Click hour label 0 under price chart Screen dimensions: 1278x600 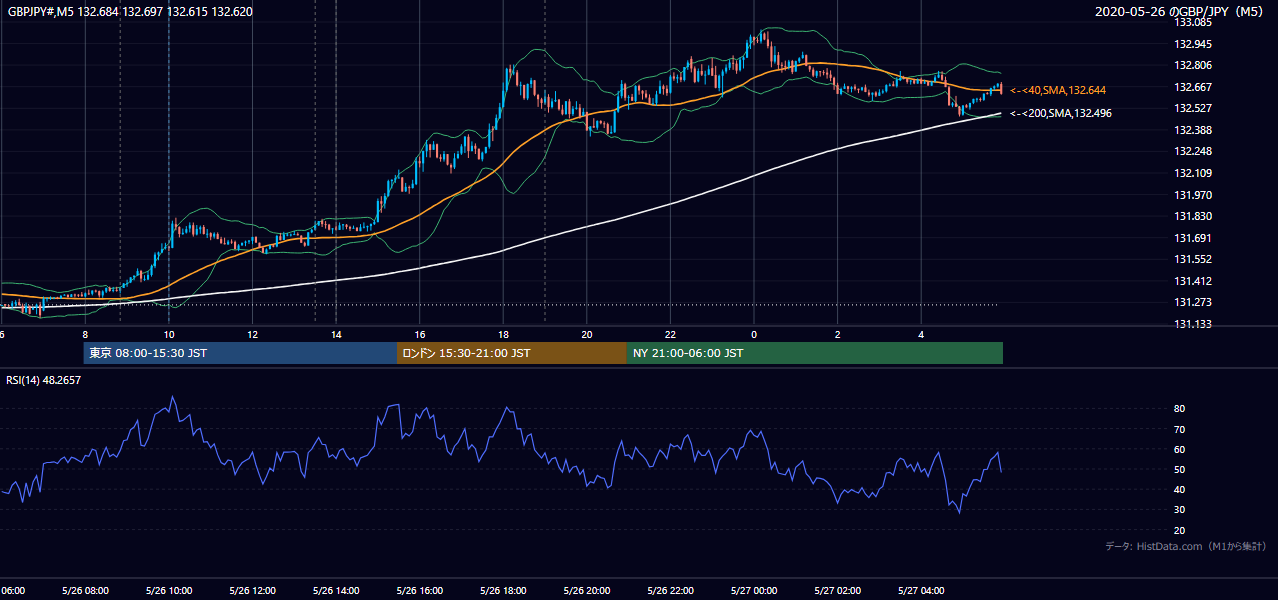(754, 334)
